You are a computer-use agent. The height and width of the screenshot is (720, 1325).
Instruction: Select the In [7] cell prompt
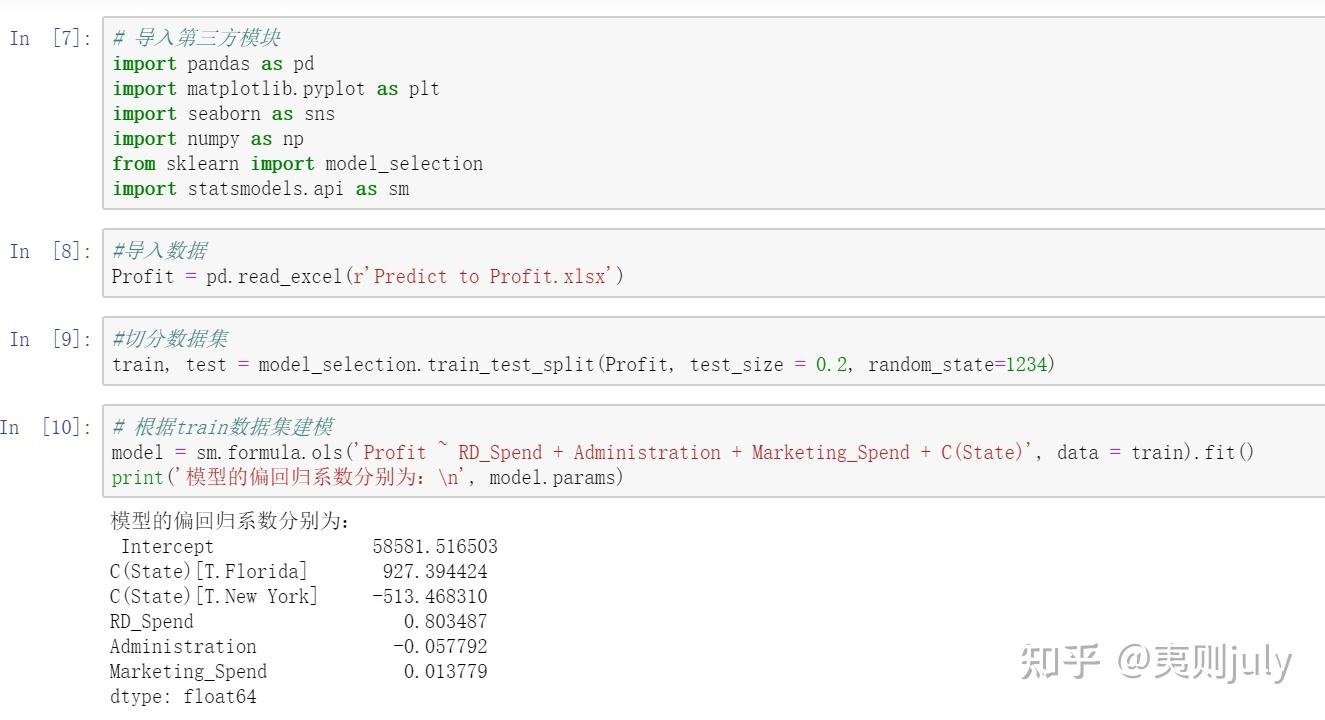click(50, 39)
